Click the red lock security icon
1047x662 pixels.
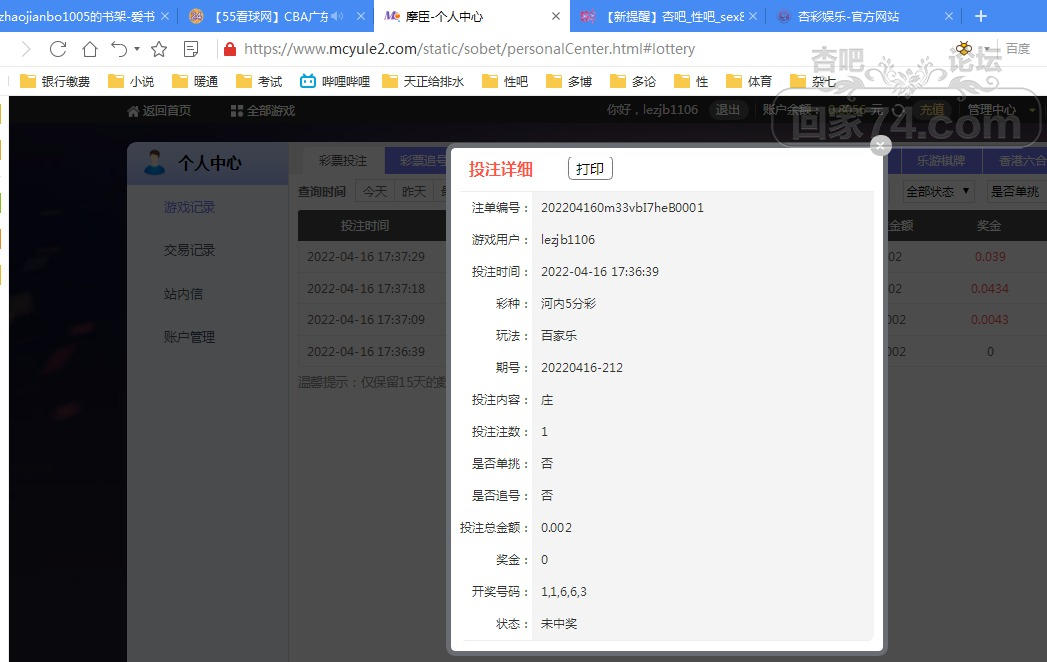tap(230, 49)
